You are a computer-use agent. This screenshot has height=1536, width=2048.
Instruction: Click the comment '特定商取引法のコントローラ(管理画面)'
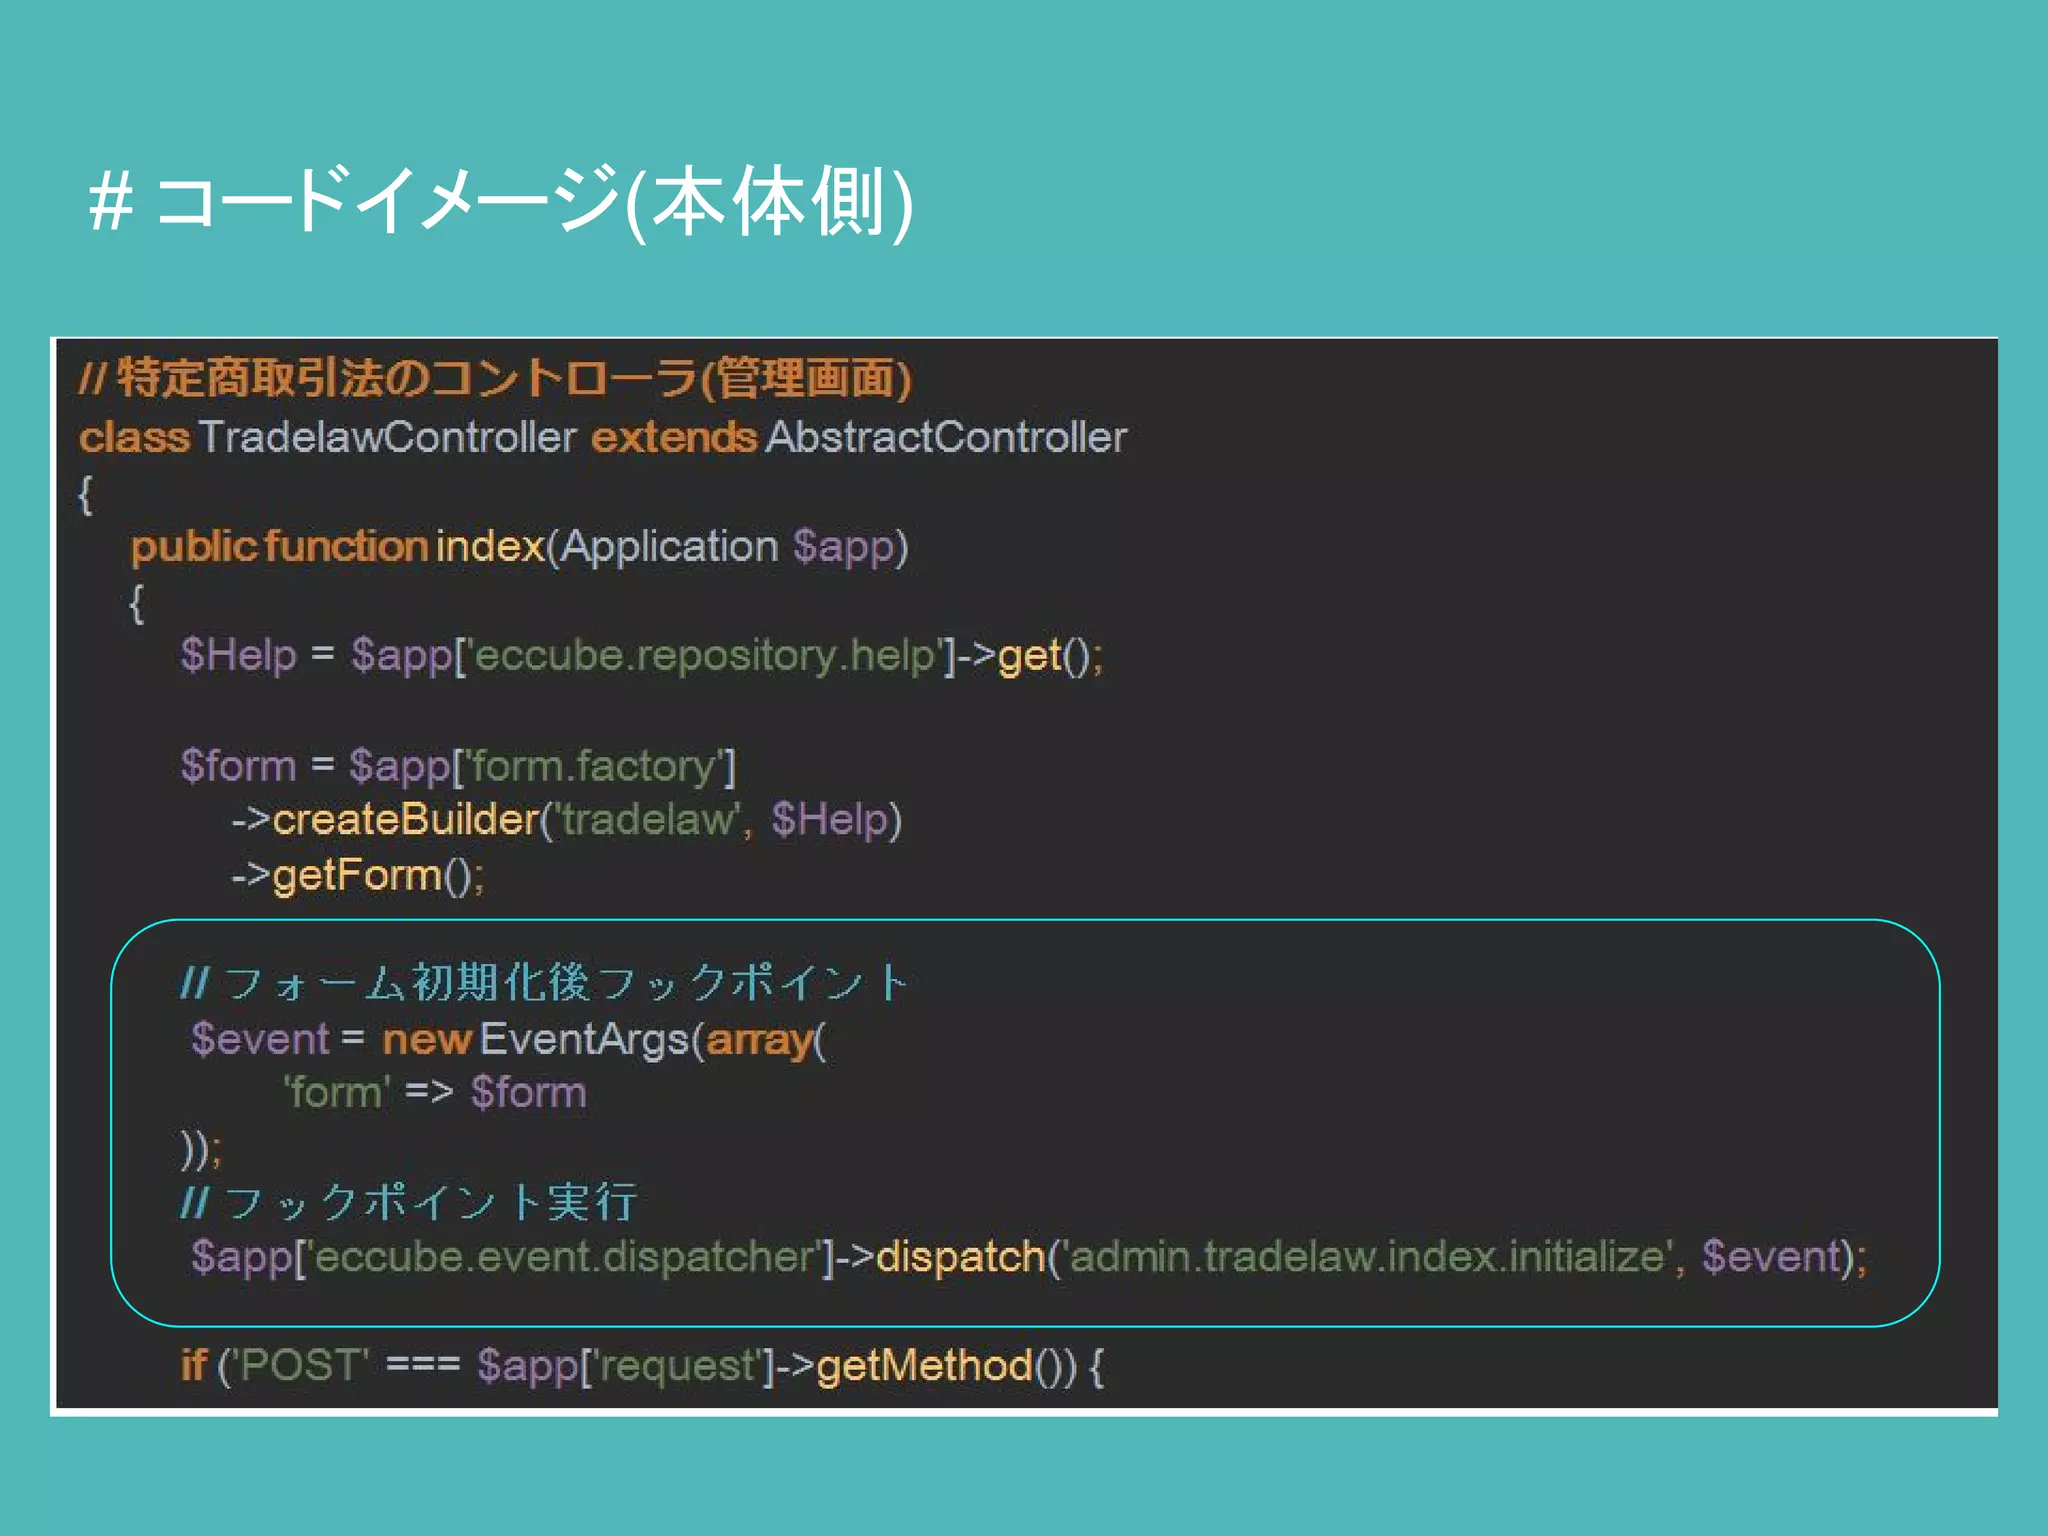click(x=514, y=378)
